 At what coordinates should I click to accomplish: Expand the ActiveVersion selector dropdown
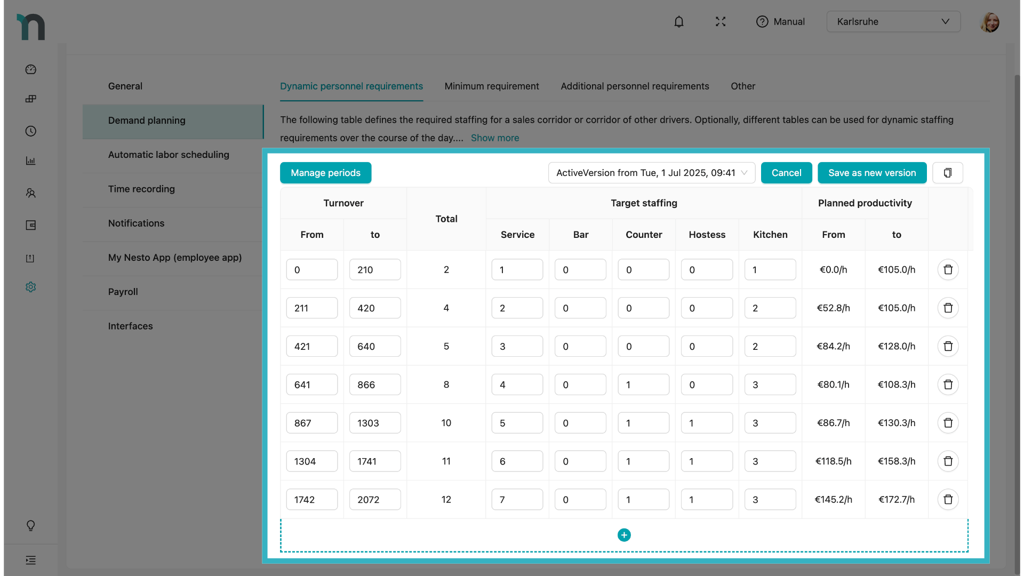(652, 173)
